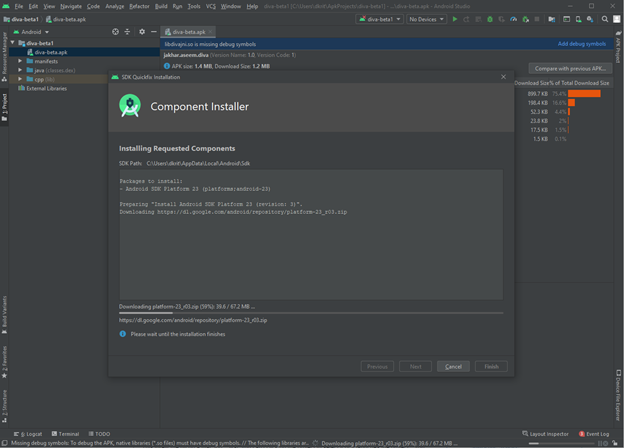Image resolution: width=624 pixels, height=448 pixels.
Task: Click the disabled Finish button
Action: [x=491, y=366]
